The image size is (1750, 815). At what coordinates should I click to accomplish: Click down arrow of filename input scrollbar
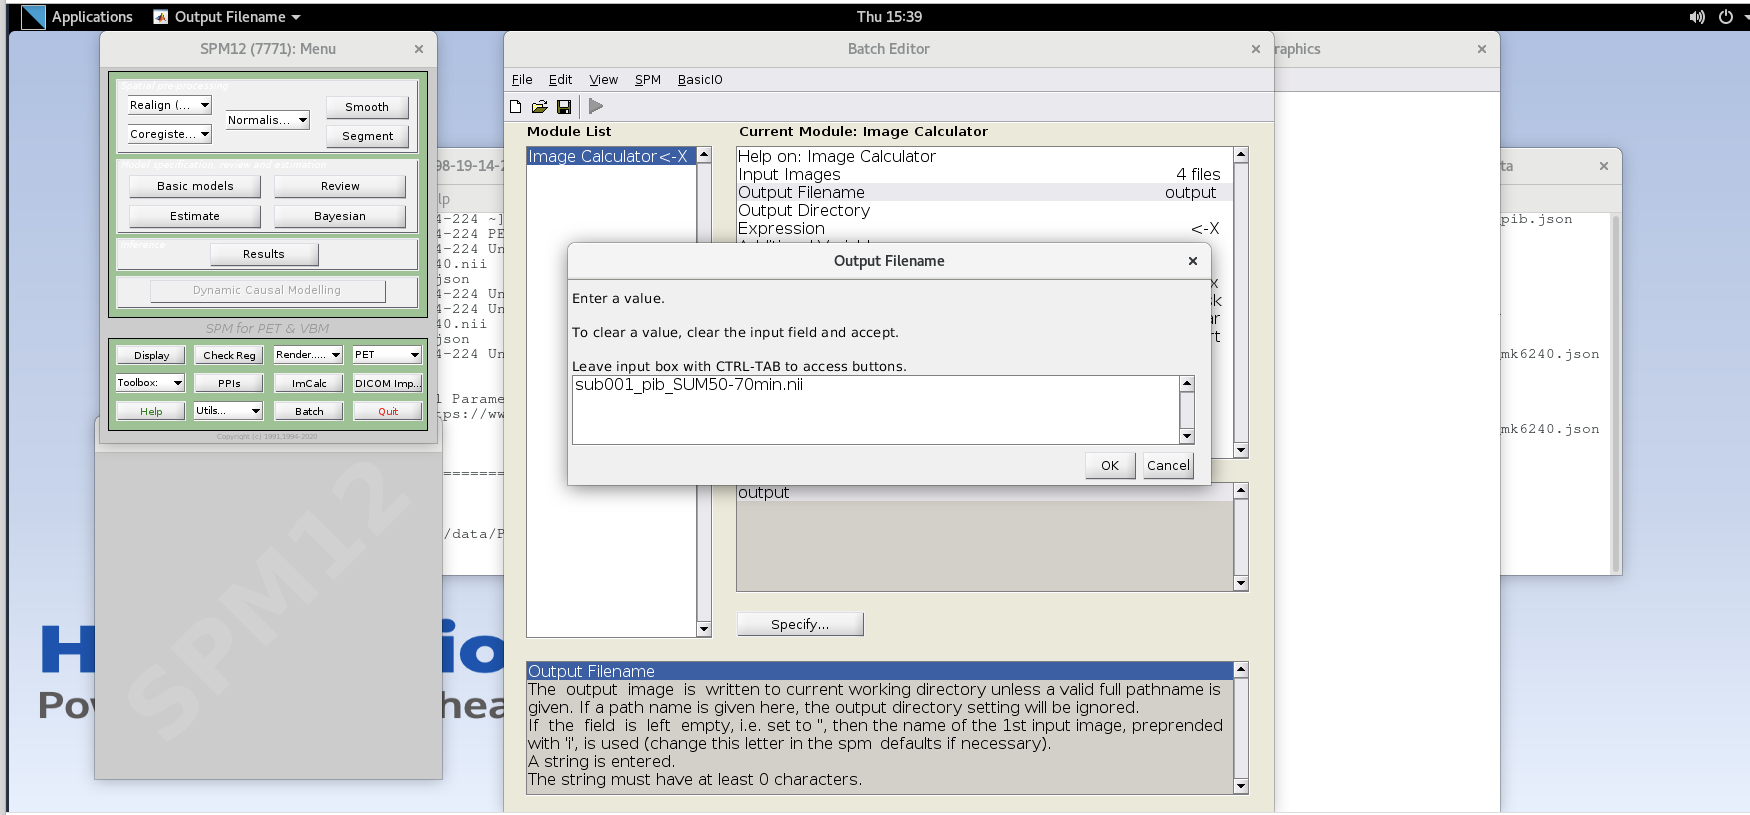1187,437
